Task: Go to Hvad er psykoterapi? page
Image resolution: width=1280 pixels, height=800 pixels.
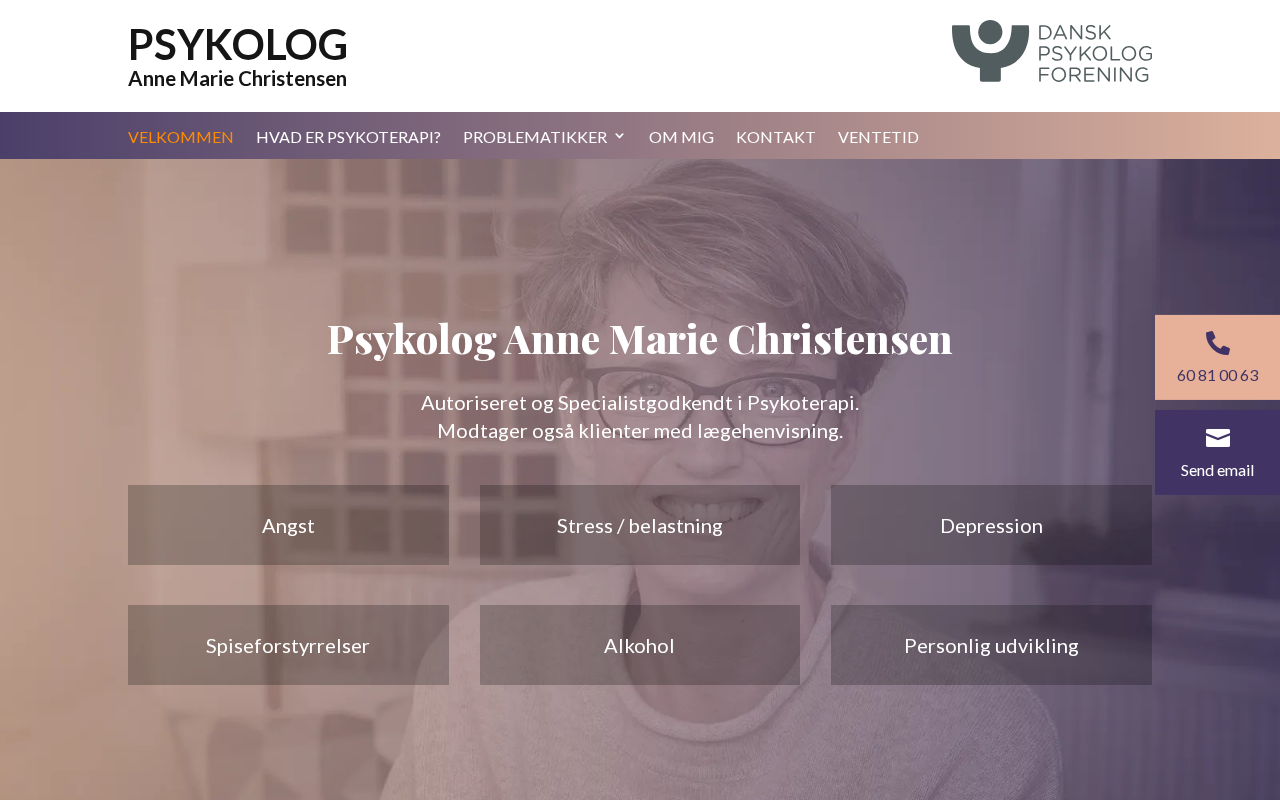Action: tap(348, 137)
